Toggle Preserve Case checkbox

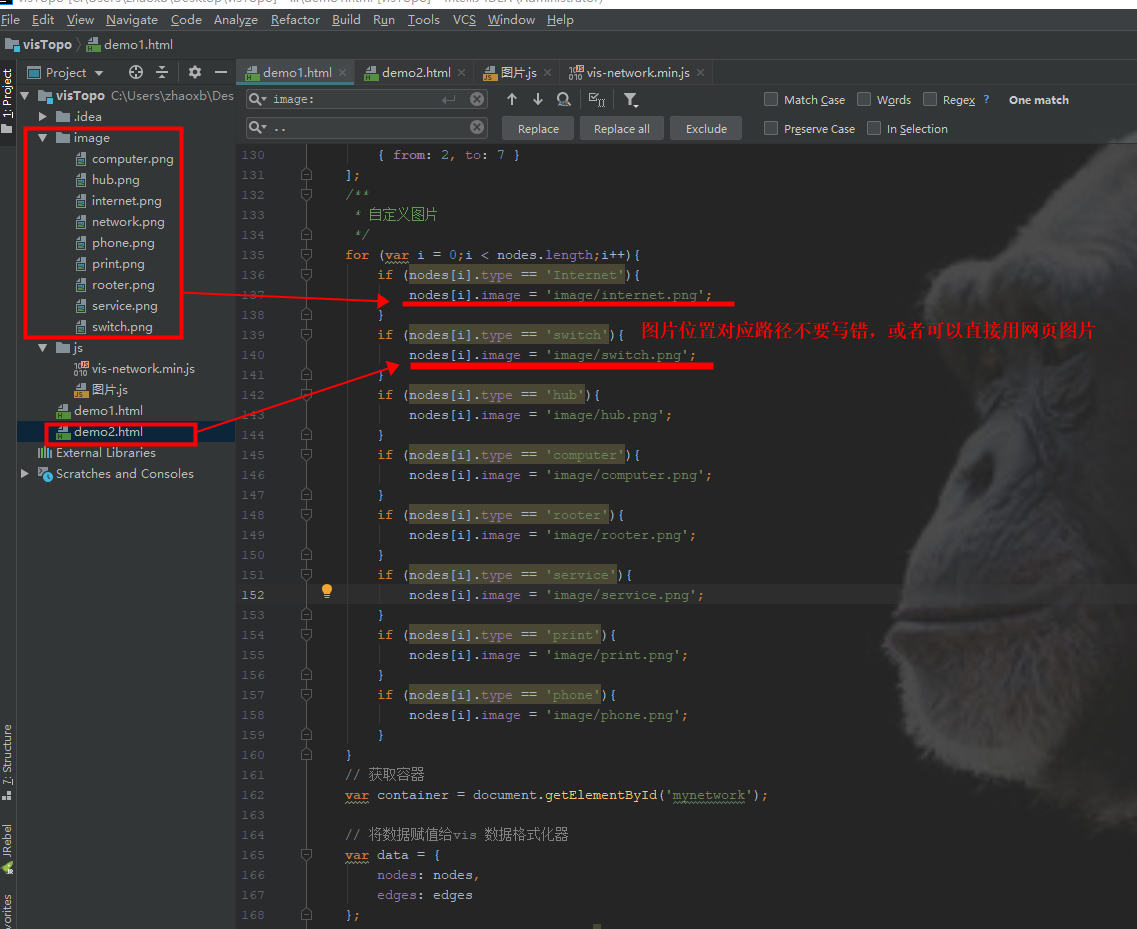click(x=771, y=128)
